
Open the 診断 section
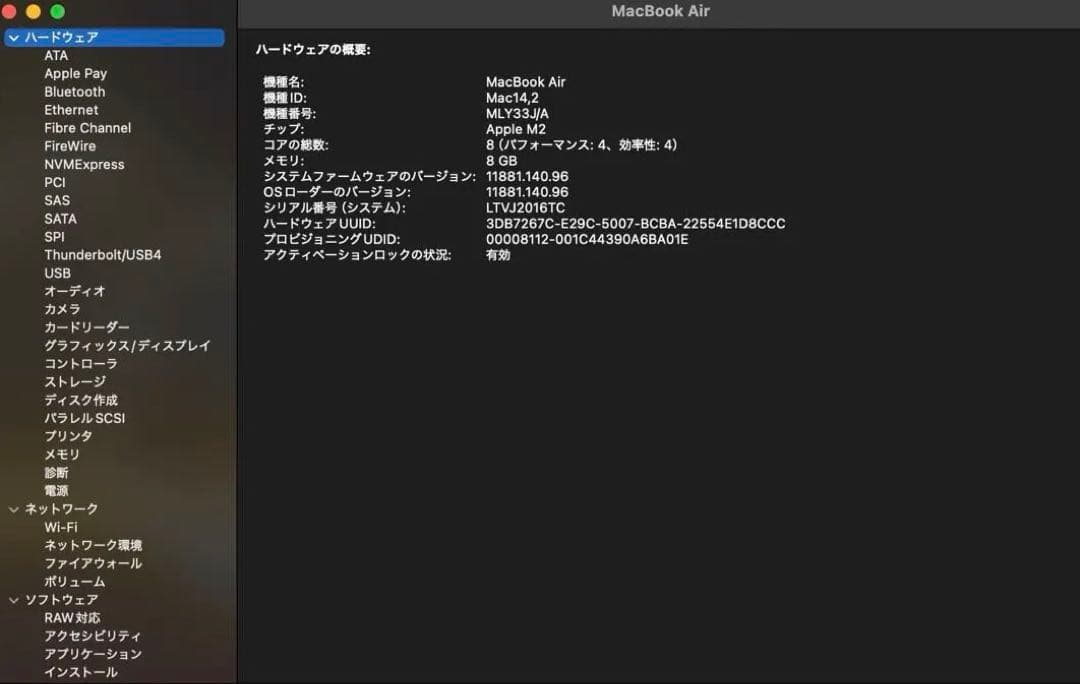click(x=56, y=472)
